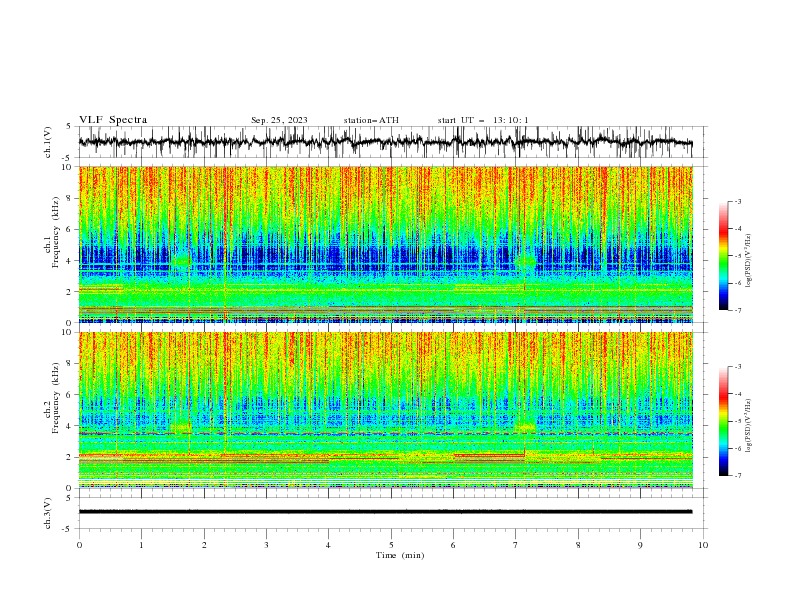Click the 'ch.3(V)' waveform axis label

48,513
